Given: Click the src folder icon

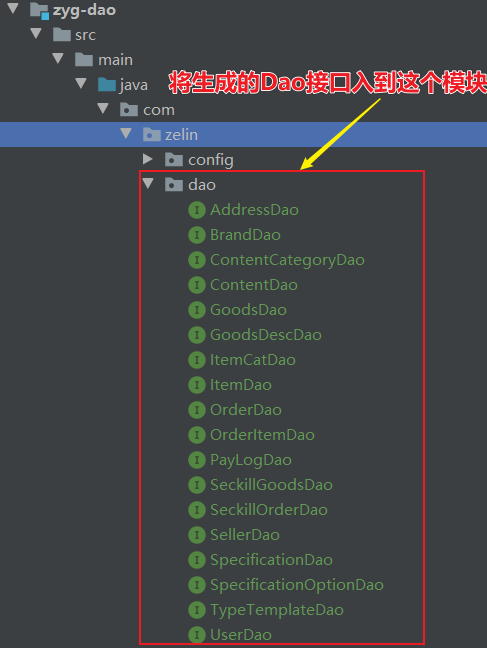Looking at the screenshot, I should (62, 35).
